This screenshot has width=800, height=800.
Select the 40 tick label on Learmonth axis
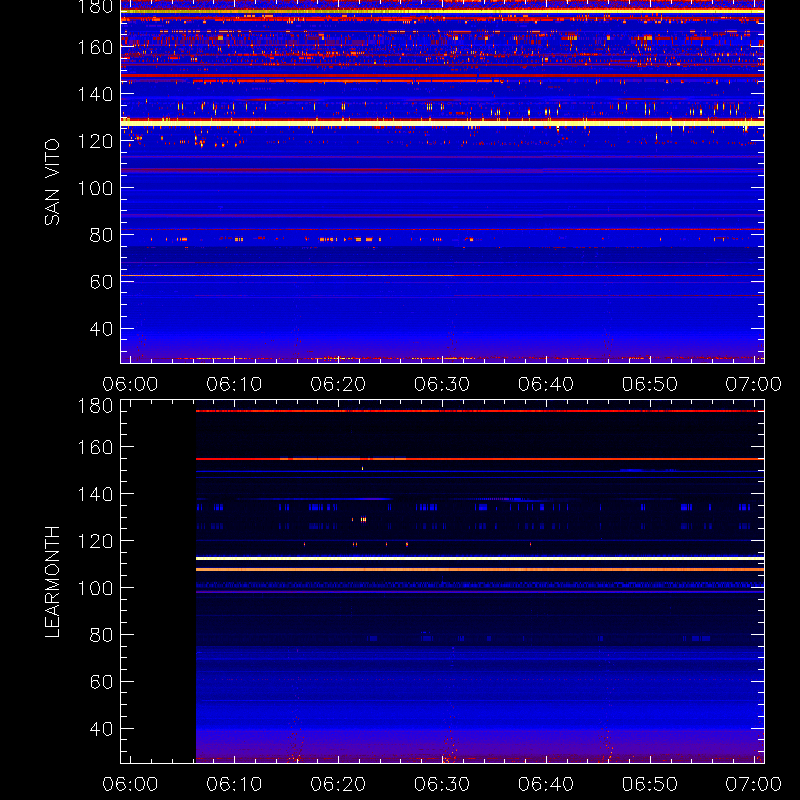point(101,729)
